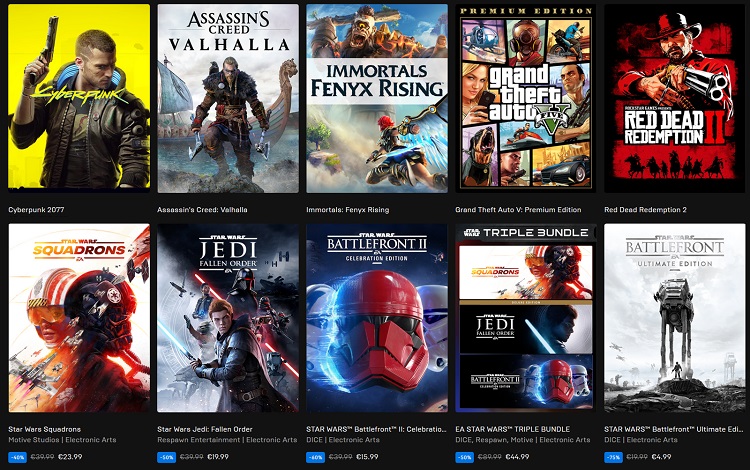This screenshot has height=470, width=750.
Task: Click the -60% discount badge
Action: [x=315, y=457]
